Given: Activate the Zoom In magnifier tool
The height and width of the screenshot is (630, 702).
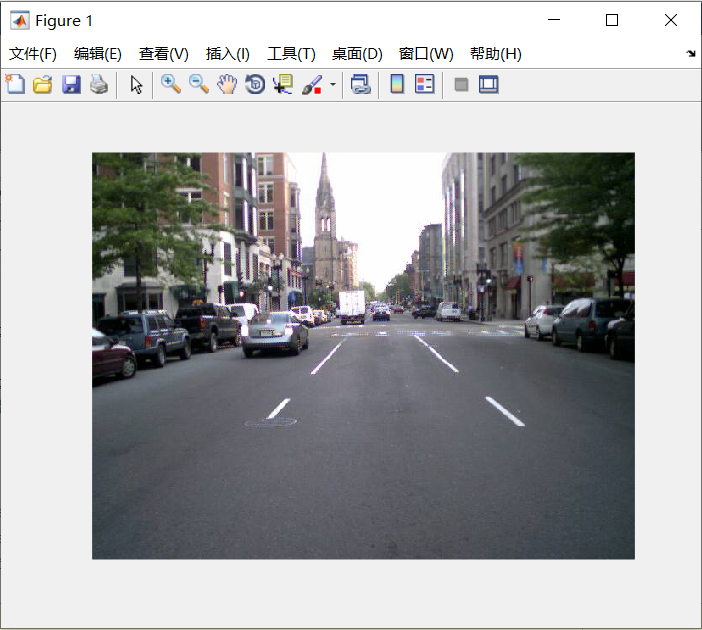Looking at the screenshot, I should click(171, 84).
